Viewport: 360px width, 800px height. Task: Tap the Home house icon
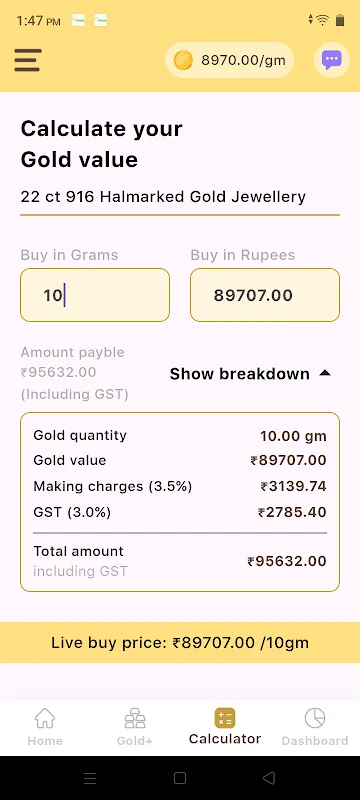point(45,718)
